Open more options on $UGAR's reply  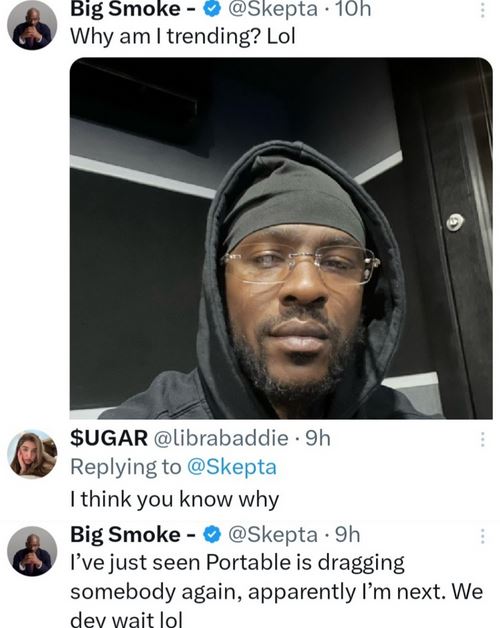[483, 439]
